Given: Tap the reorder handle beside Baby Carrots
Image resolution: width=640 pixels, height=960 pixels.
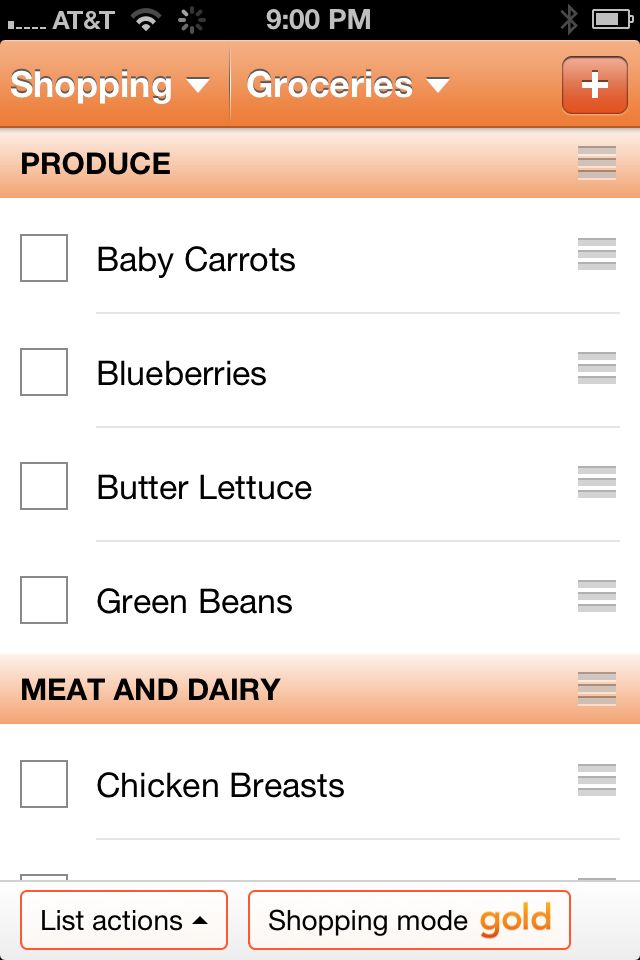Looking at the screenshot, I should [597, 254].
